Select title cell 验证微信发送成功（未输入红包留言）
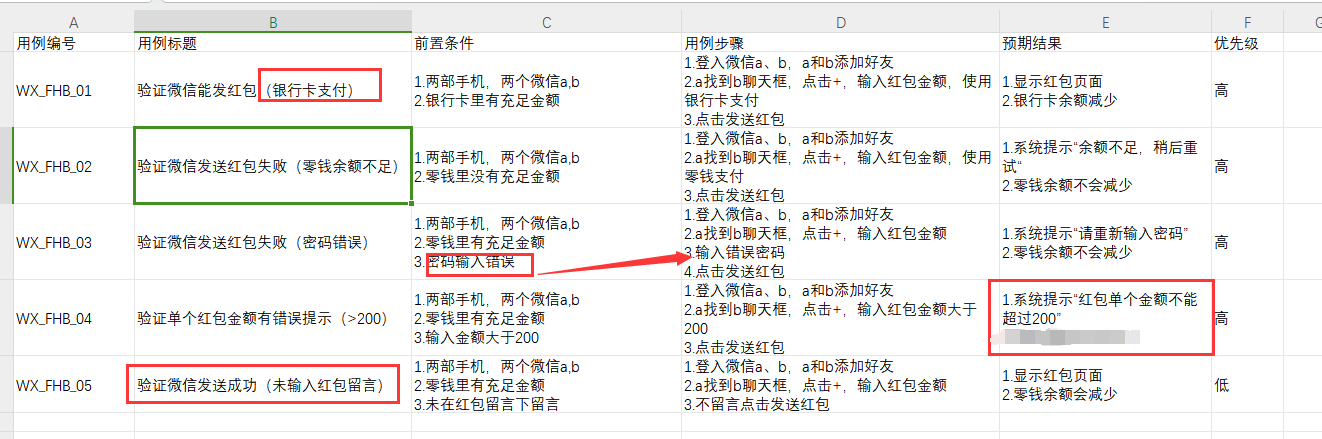The width and height of the screenshot is (1322, 439). point(273,385)
